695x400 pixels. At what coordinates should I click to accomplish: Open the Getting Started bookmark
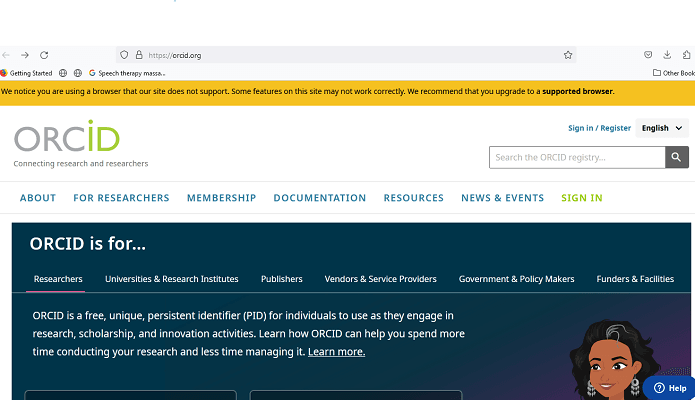pyautogui.click(x=26, y=73)
